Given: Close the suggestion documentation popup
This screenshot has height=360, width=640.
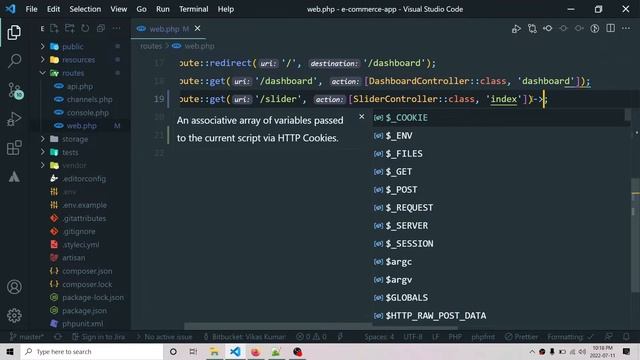Looking at the screenshot, I should pos(362,117).
